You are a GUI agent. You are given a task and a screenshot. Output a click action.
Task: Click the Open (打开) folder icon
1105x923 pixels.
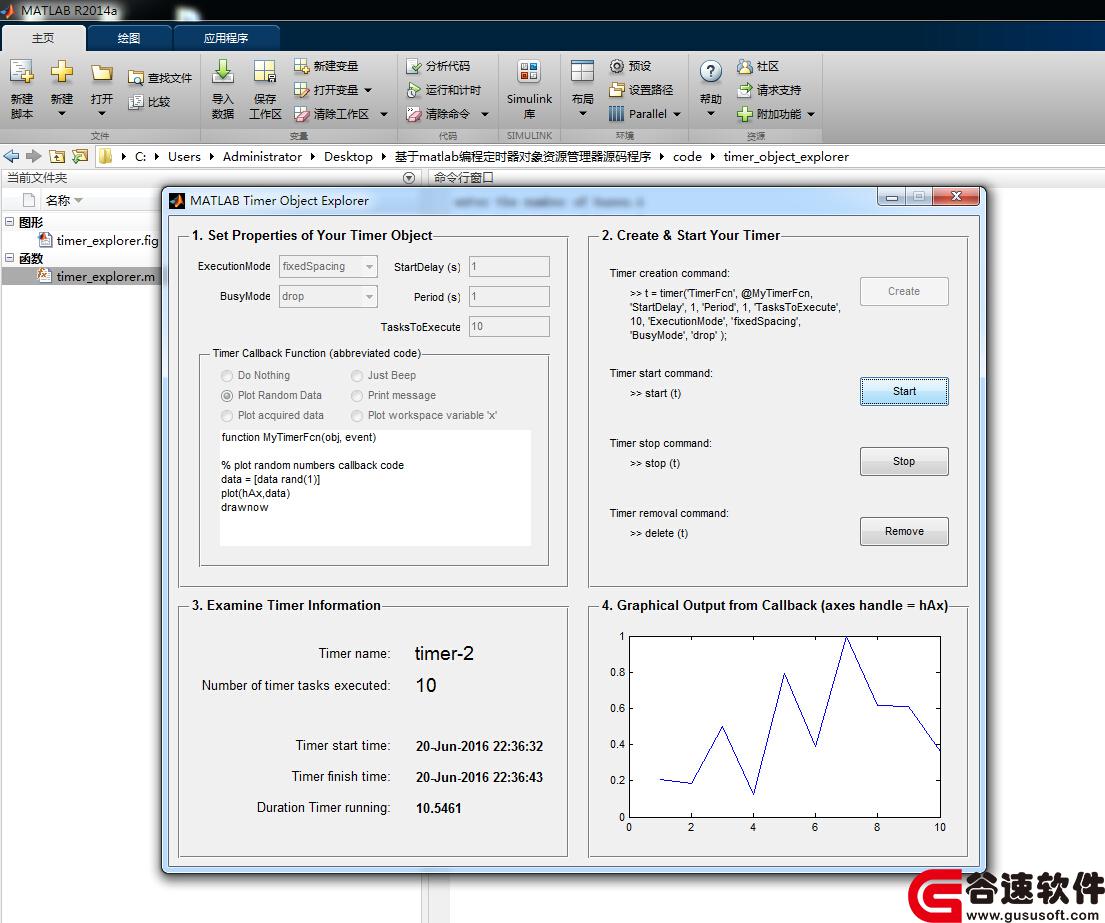101,73
